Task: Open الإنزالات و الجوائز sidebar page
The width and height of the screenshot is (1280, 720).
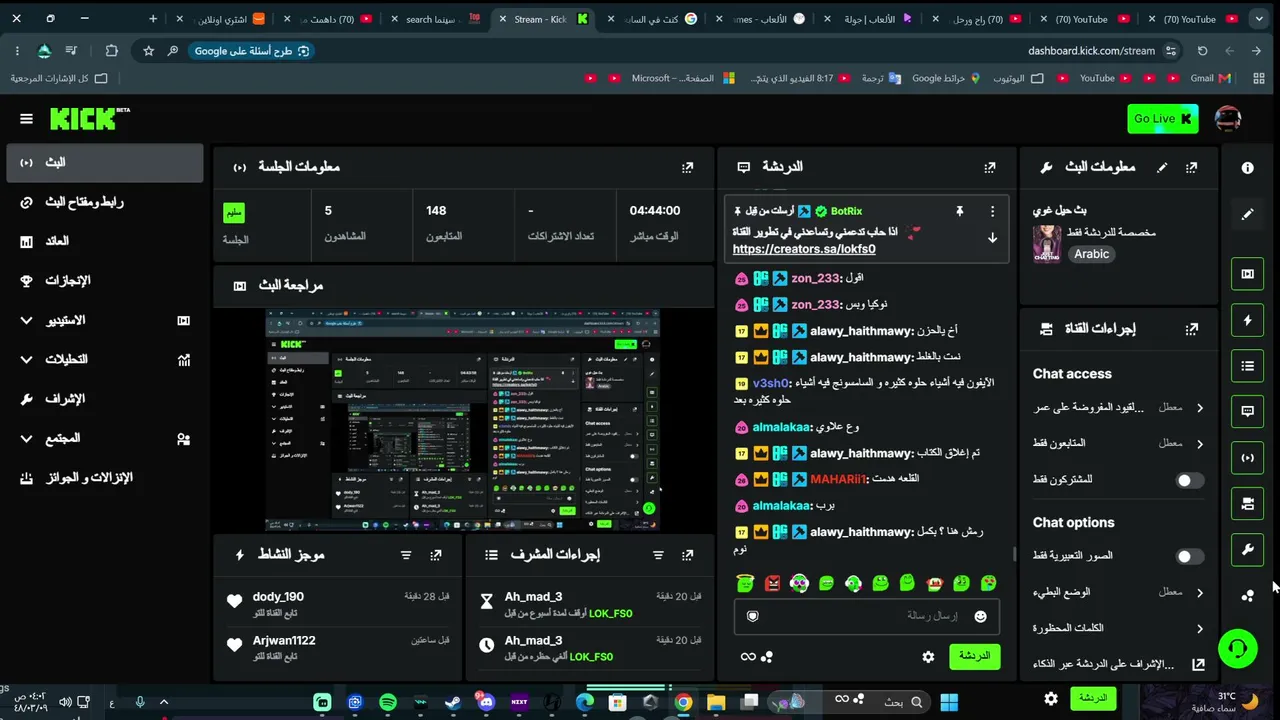Action: click(x=104, y=478)
